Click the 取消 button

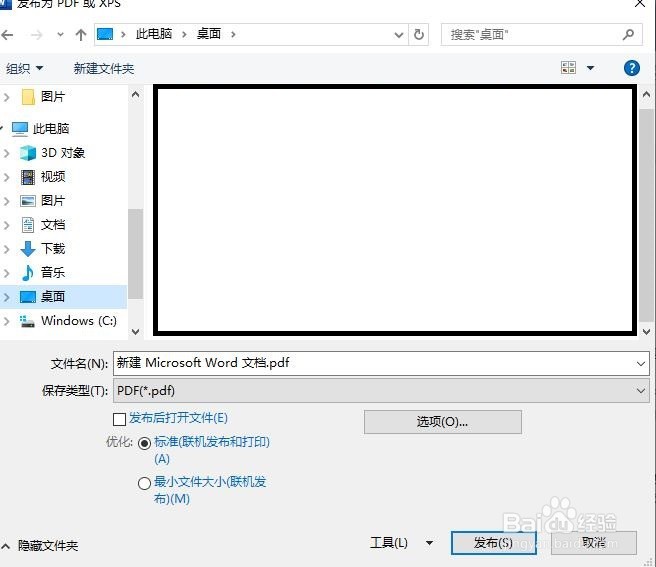594,543
